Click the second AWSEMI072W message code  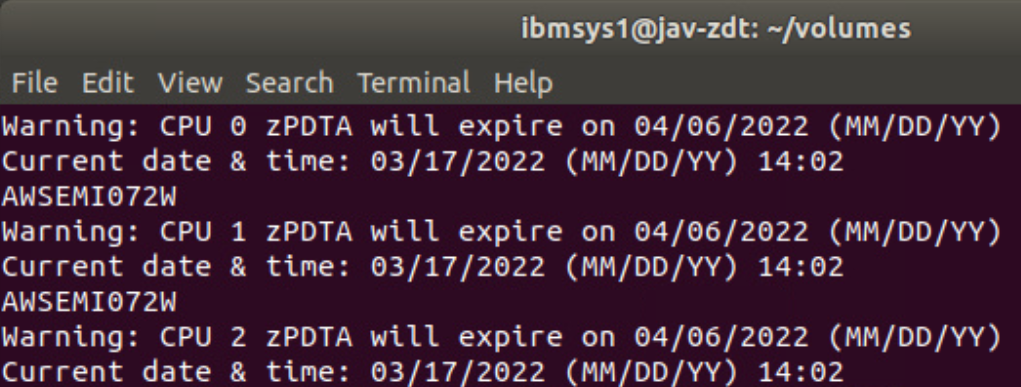[89, 302]
